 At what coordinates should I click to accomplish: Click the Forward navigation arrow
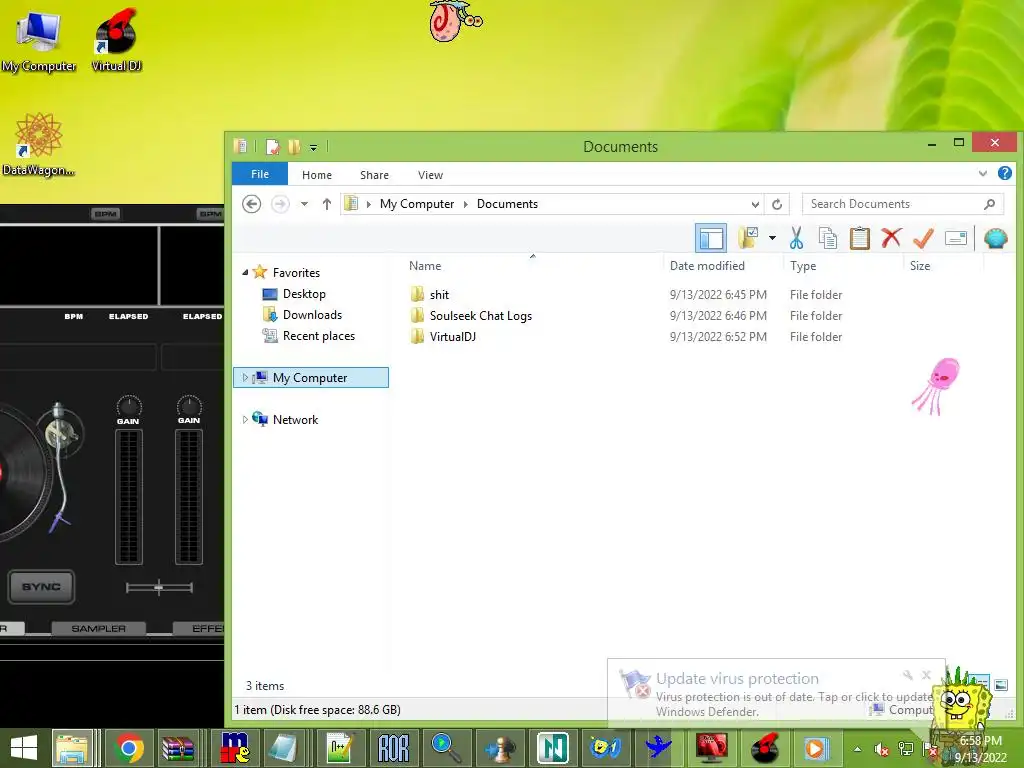[280, 204]
